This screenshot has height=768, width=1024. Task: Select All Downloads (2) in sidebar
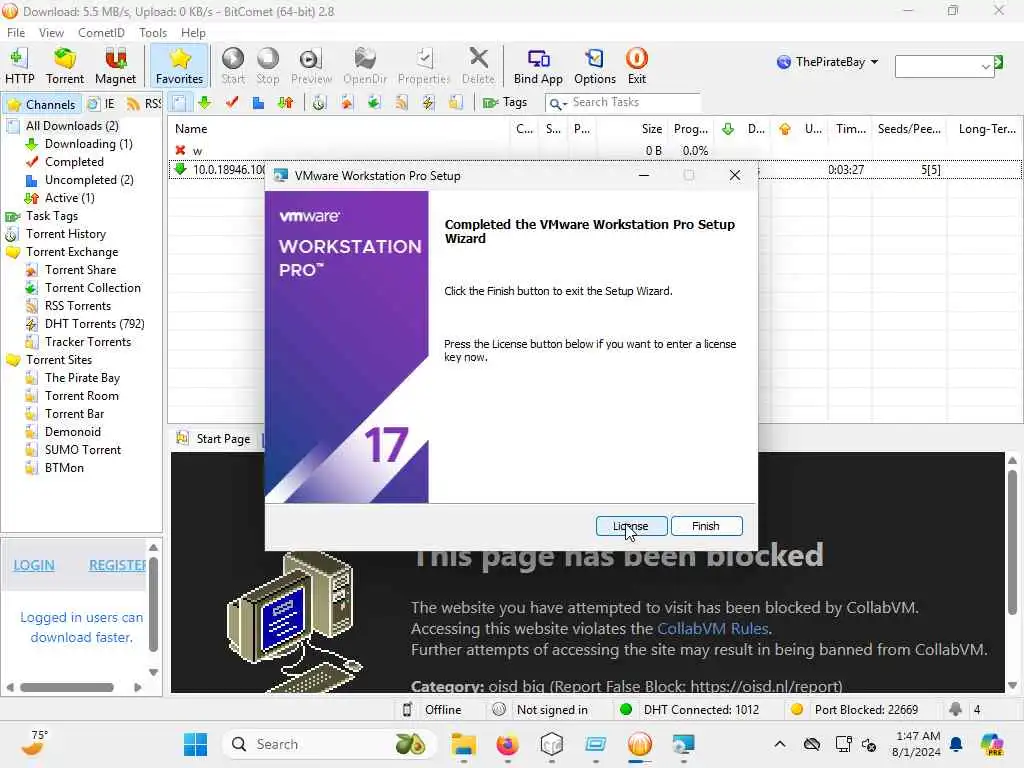click(72, 126)
